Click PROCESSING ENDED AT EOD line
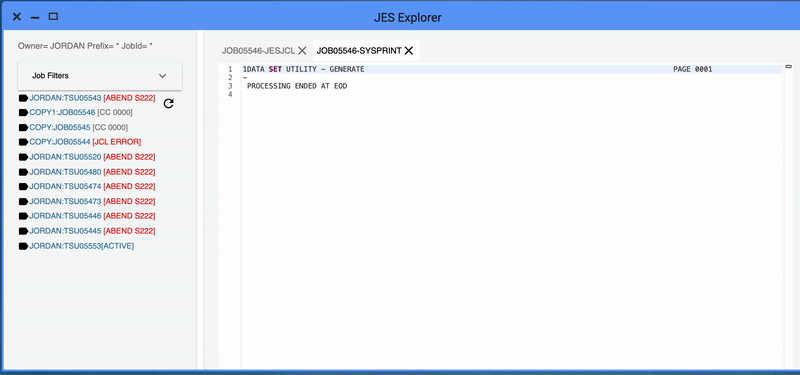The height and width of the screenshot is (375, 800). [x=297, y=86]
